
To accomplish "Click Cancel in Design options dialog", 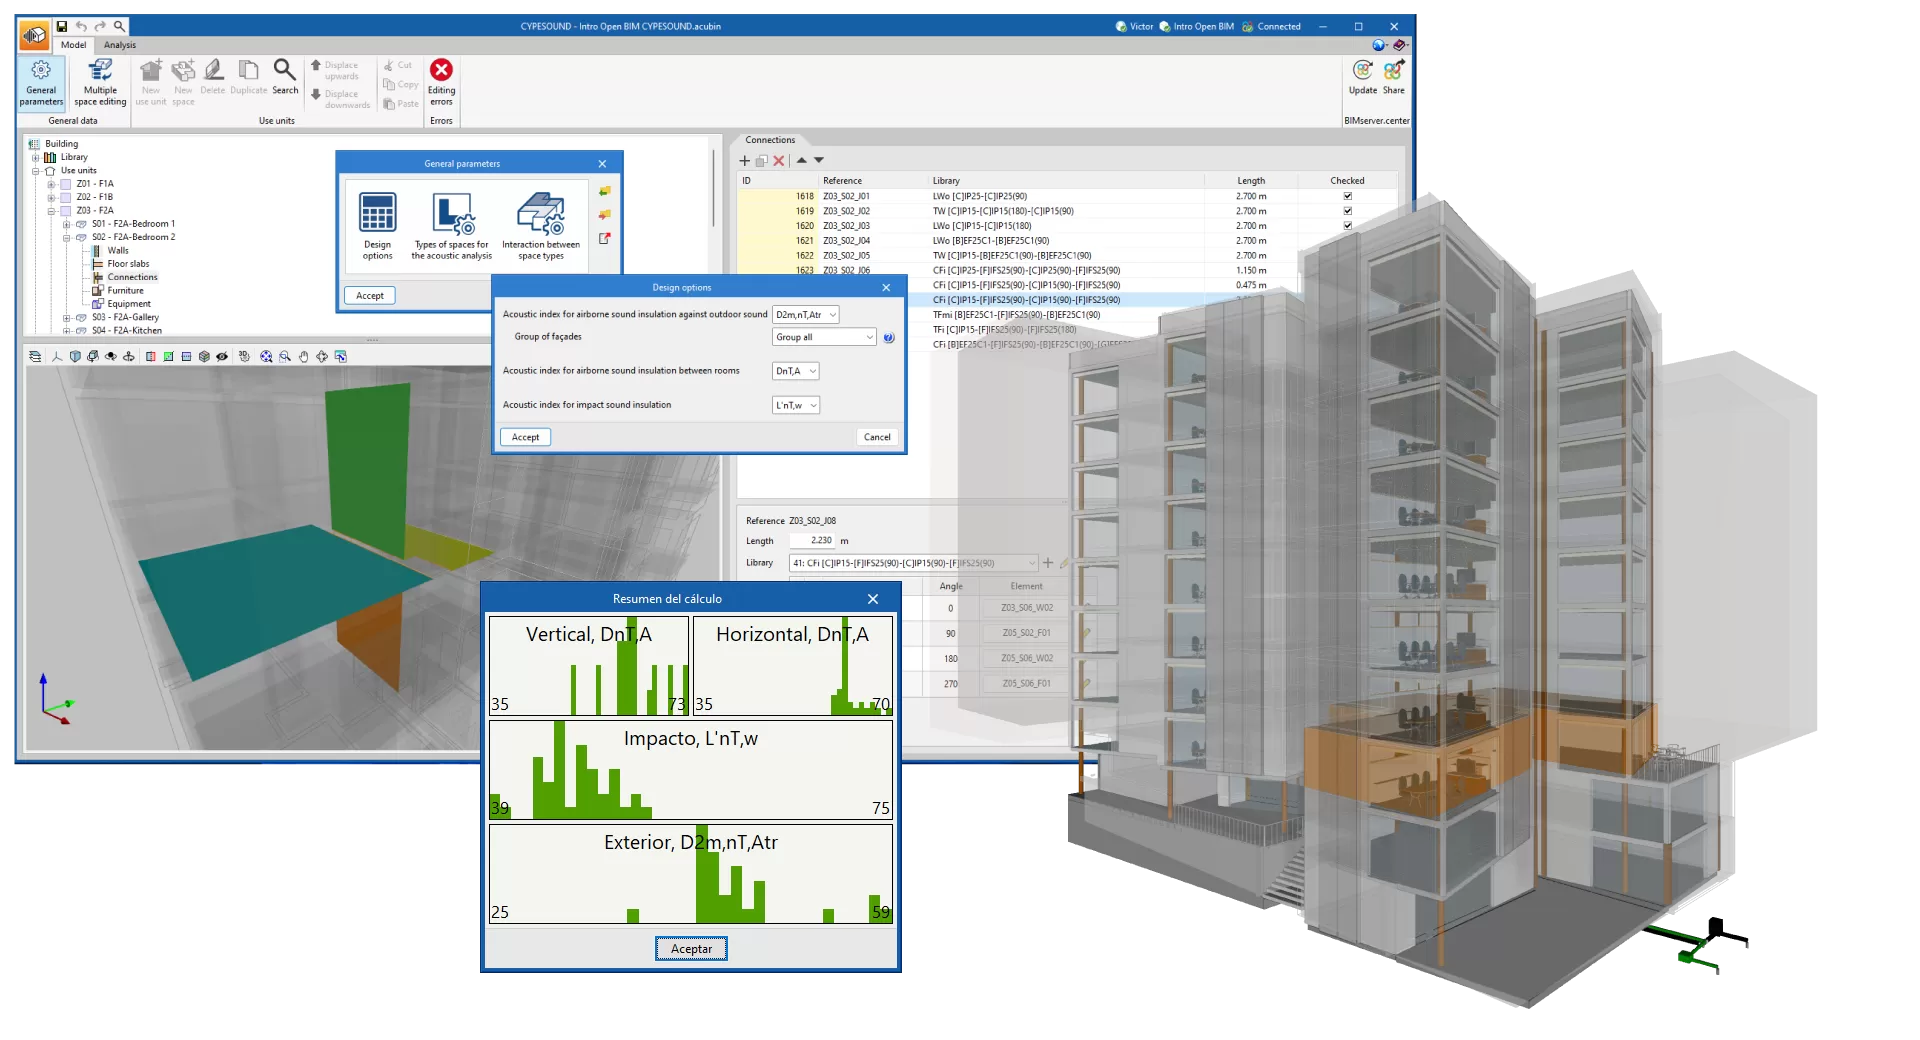I will (876, 437).
